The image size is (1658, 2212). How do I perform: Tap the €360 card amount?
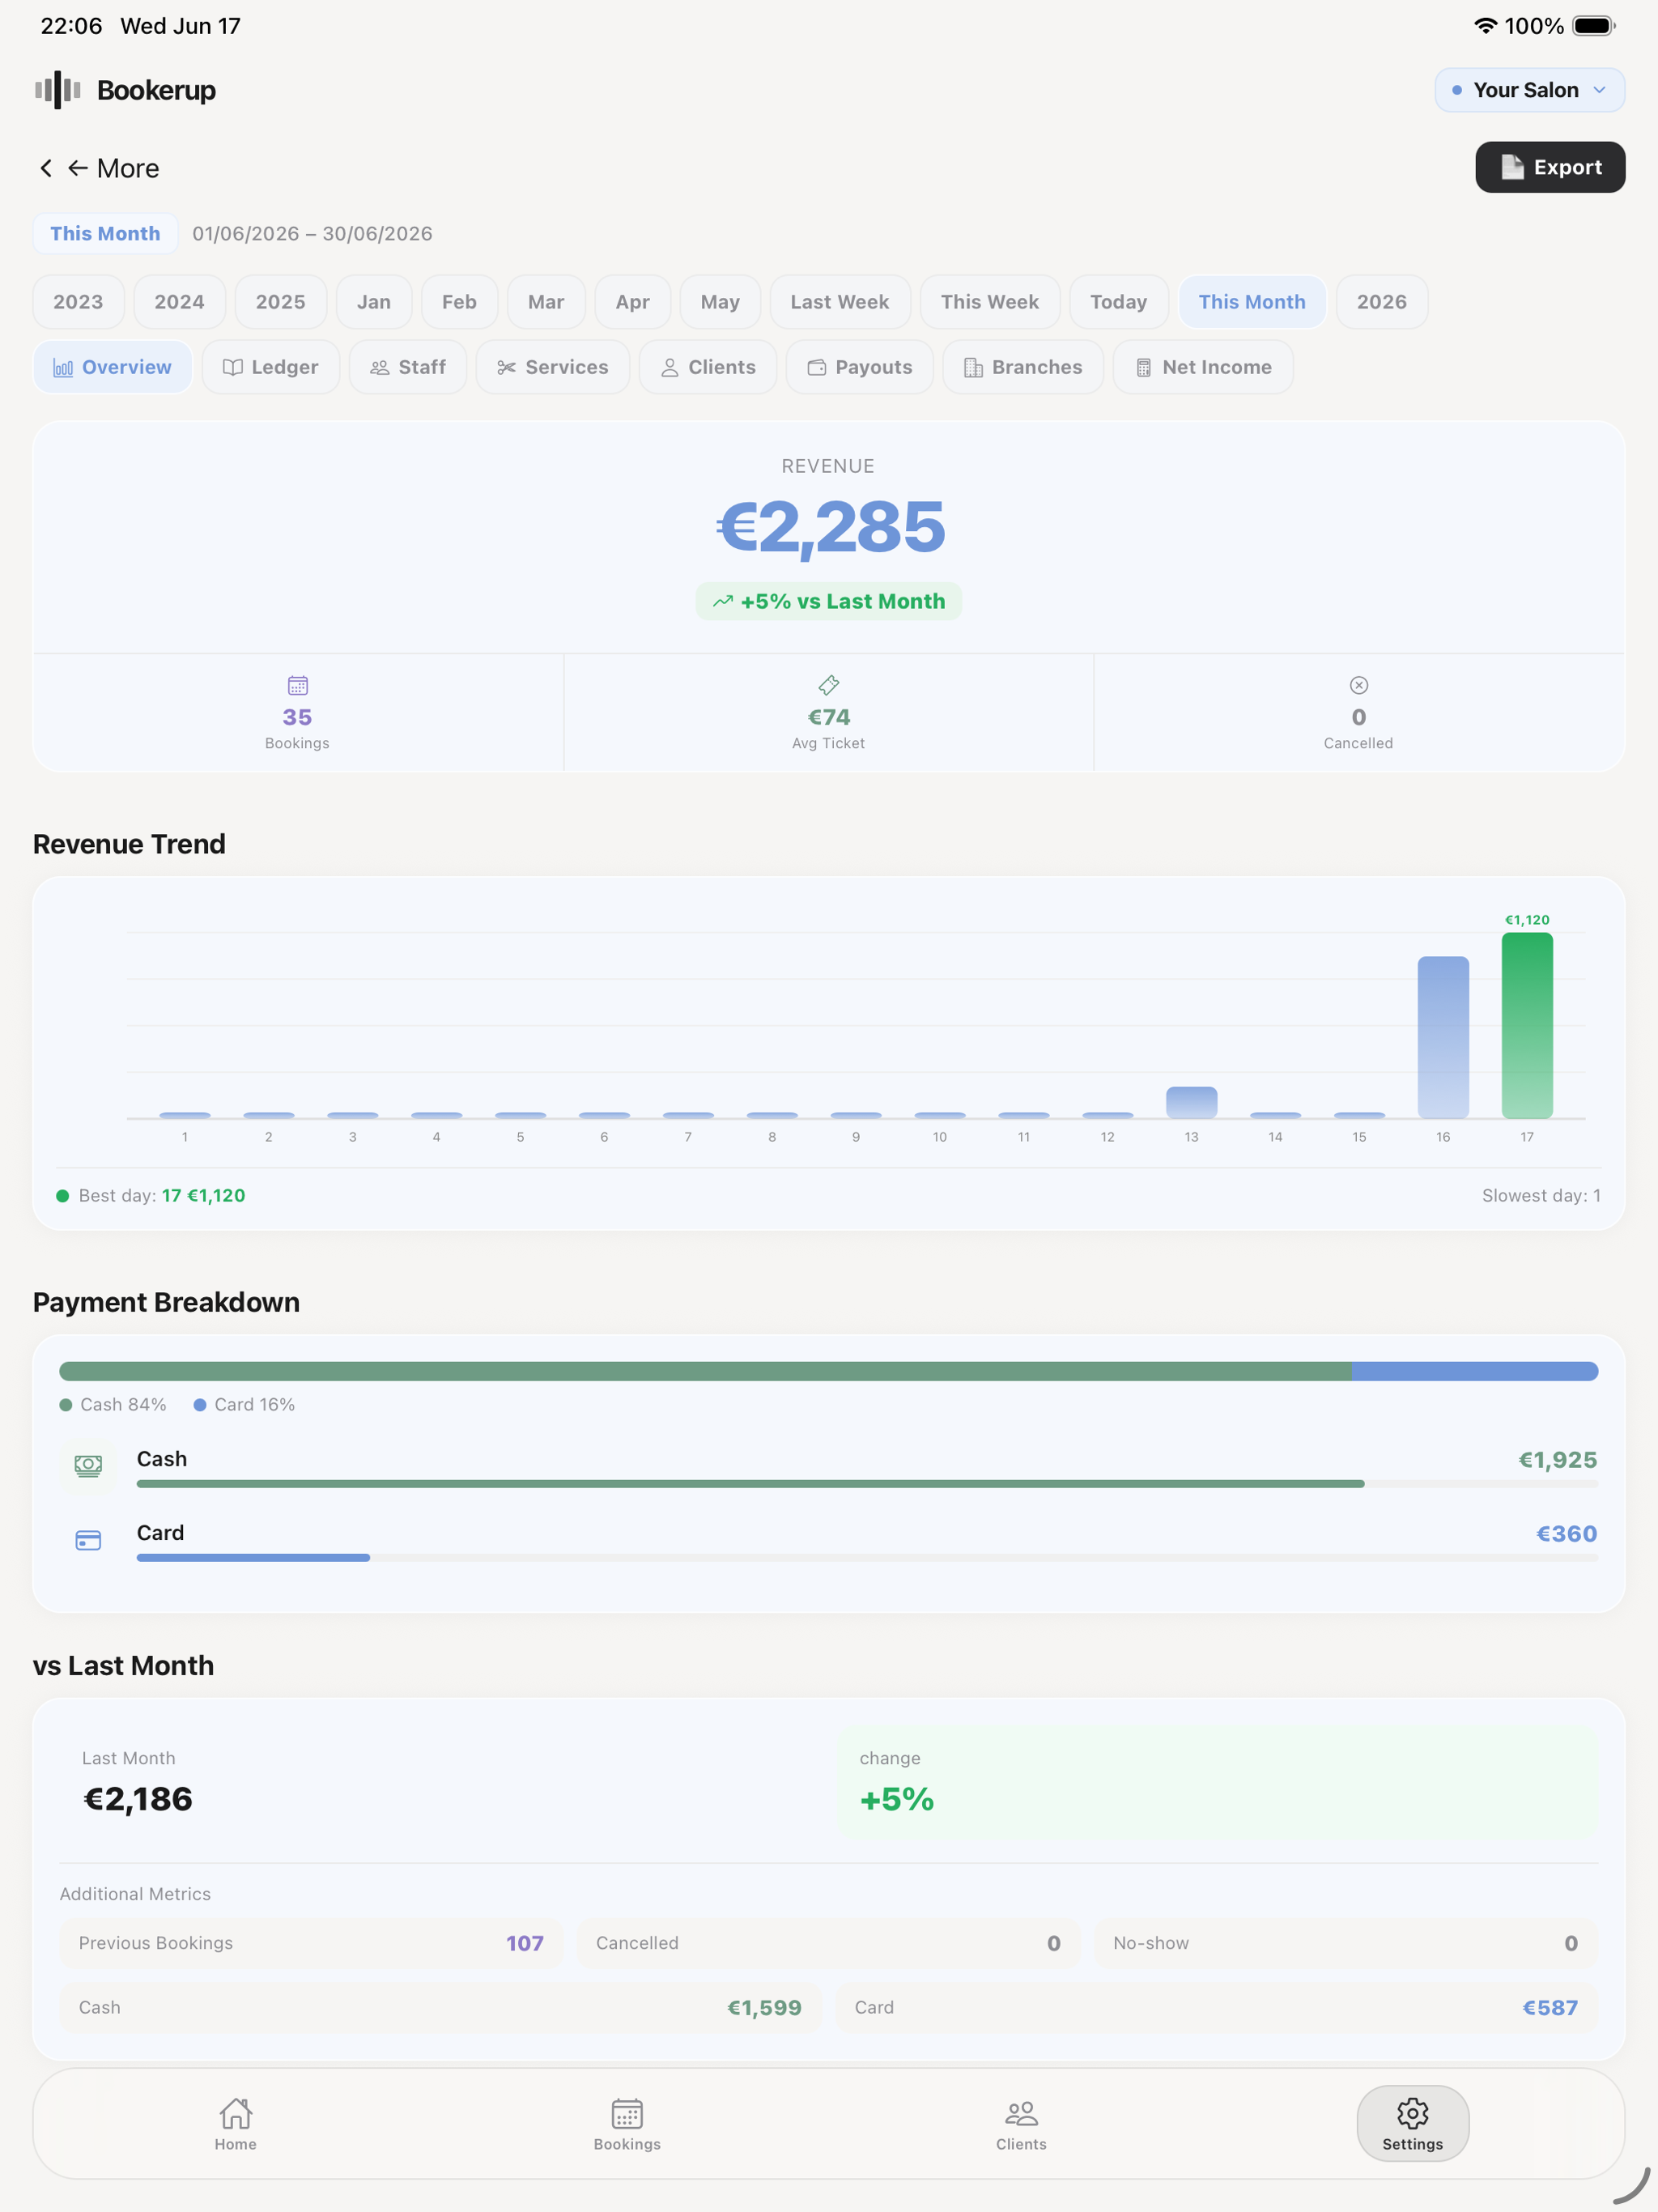click(1566, 1534)
